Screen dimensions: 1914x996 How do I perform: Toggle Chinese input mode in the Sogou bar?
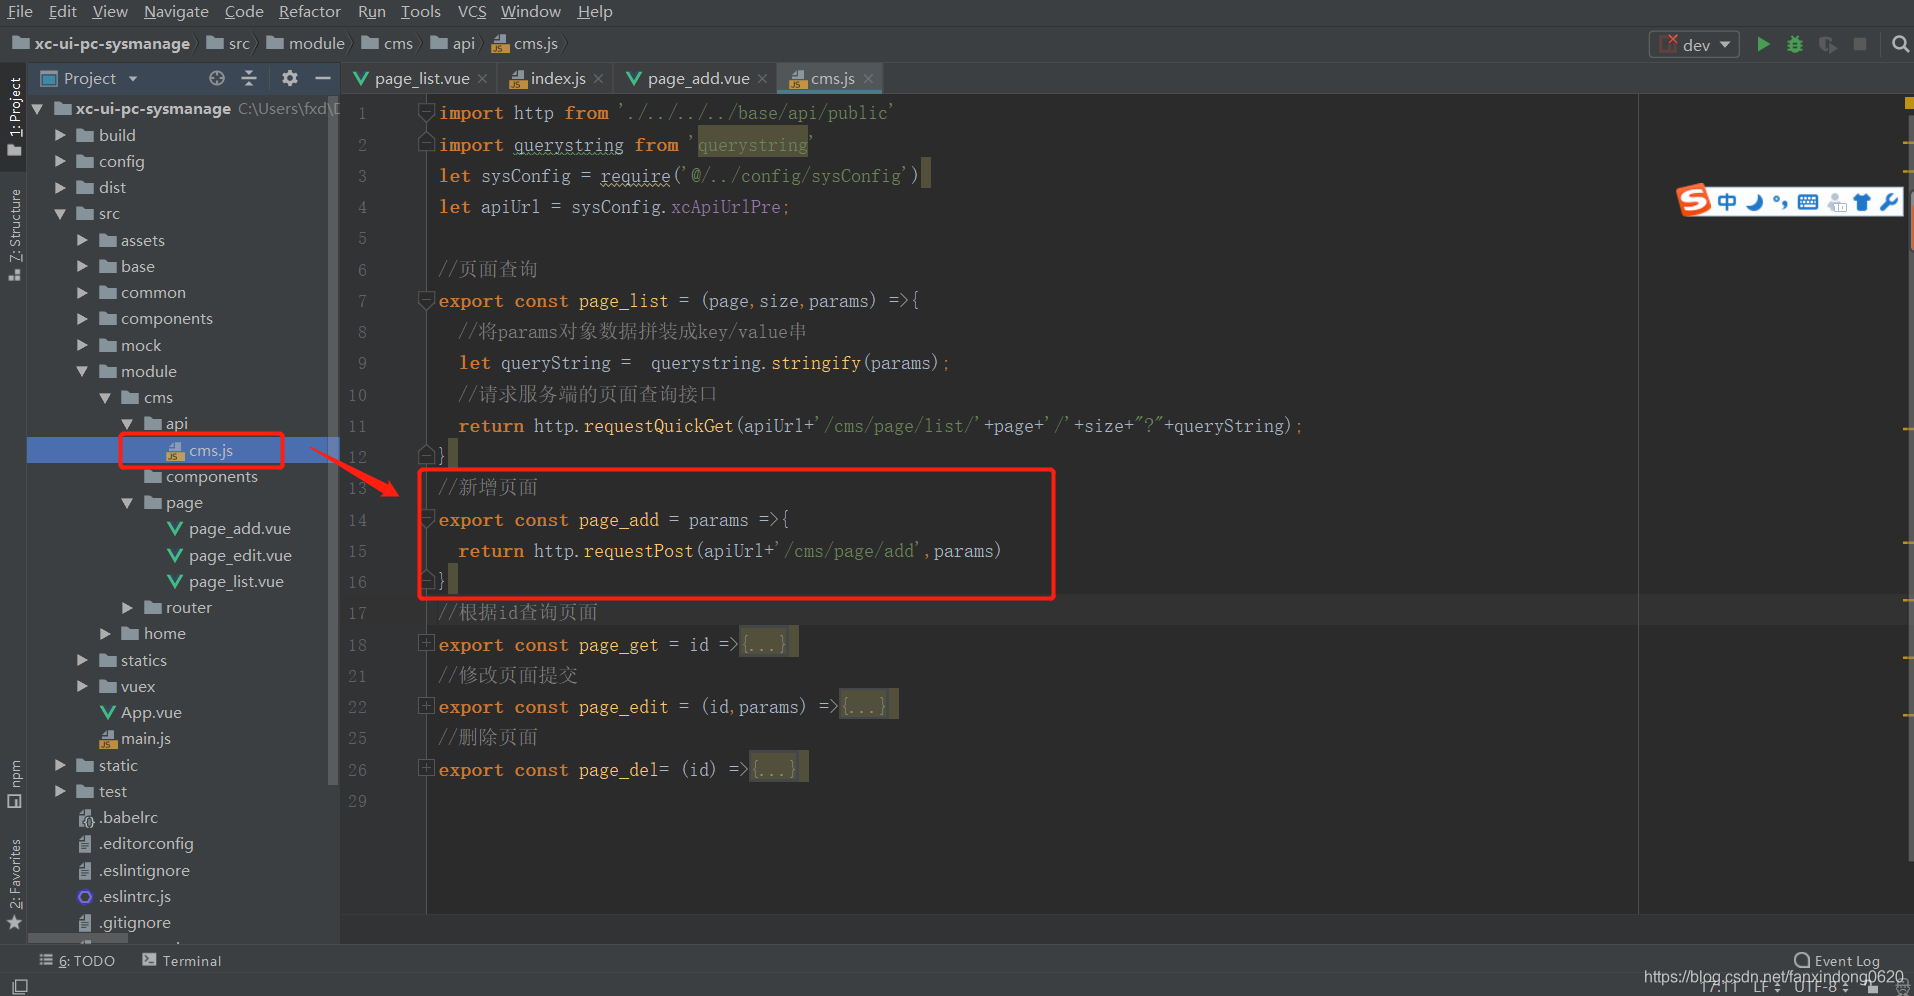pos(1727,202)
